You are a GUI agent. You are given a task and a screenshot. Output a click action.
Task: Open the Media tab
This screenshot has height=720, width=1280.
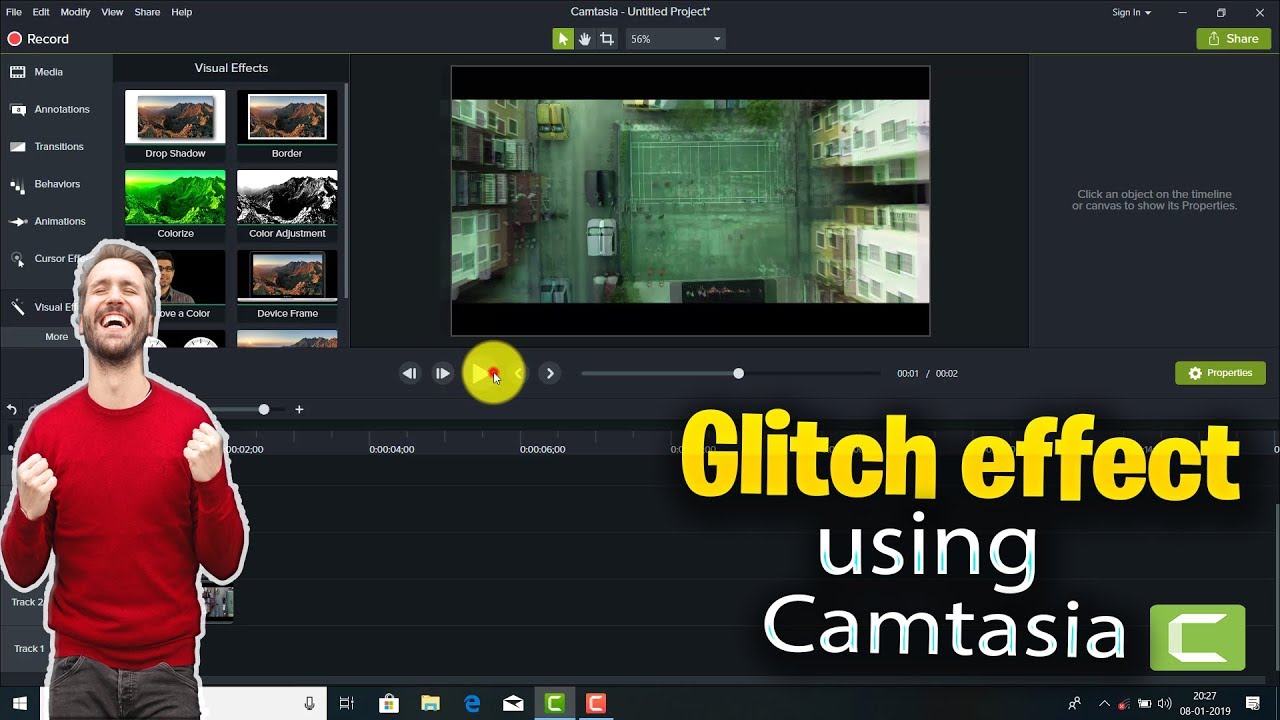coord(48,72)
